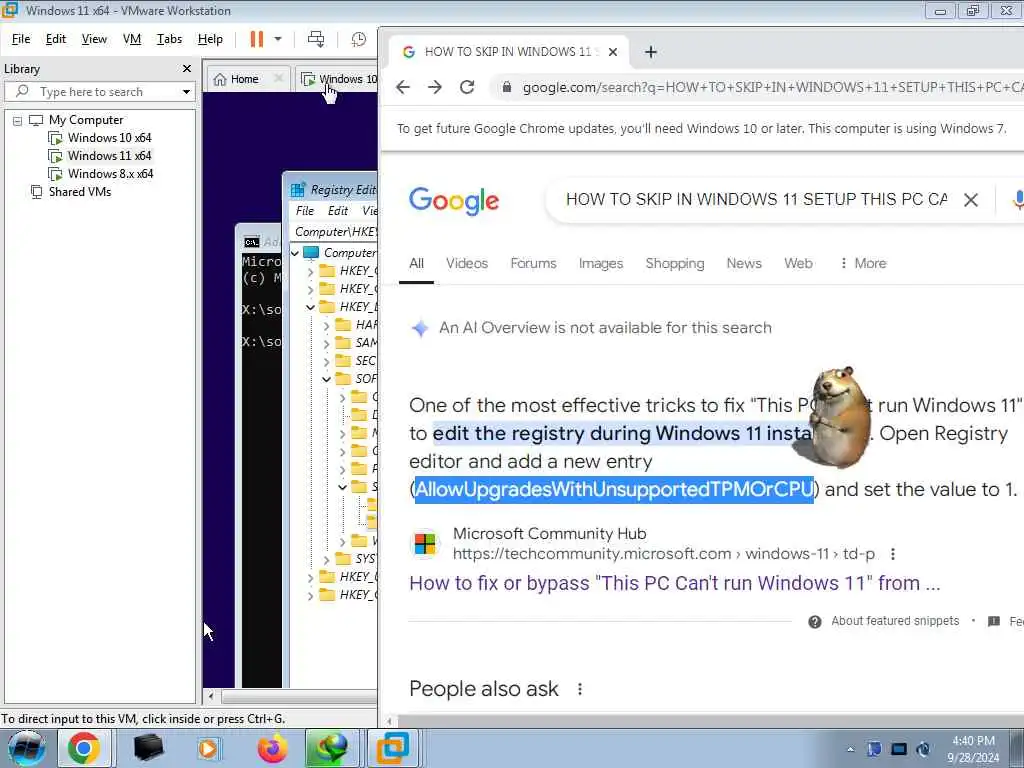Open Chrome from the taskbar
This screenshot has width=1024, height=768.
click(x=84, y=748)
